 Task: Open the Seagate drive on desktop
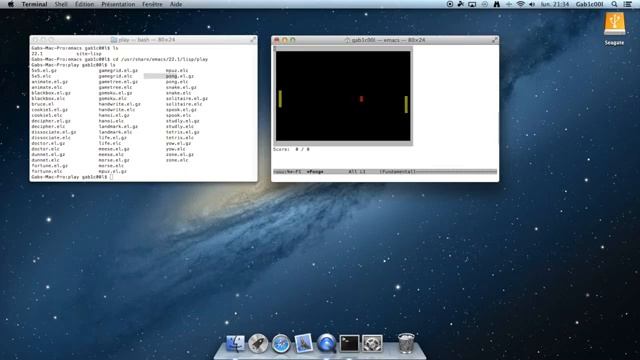614,24
